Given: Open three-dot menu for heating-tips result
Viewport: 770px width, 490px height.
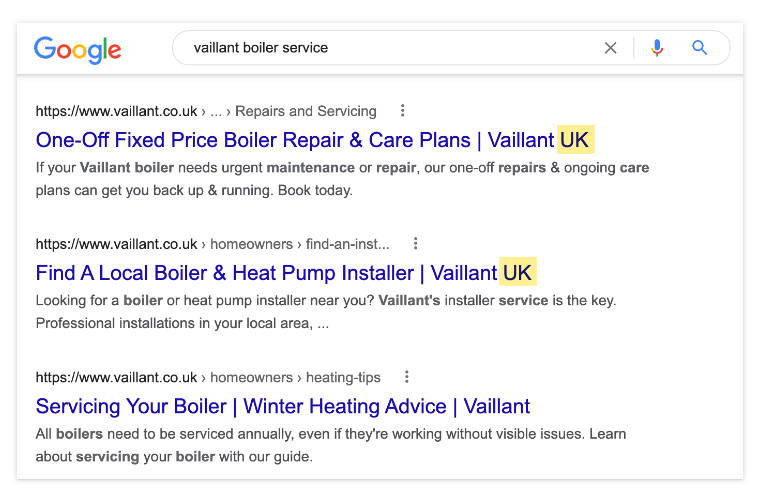Looking at the screenshot, I should (407, 377).
